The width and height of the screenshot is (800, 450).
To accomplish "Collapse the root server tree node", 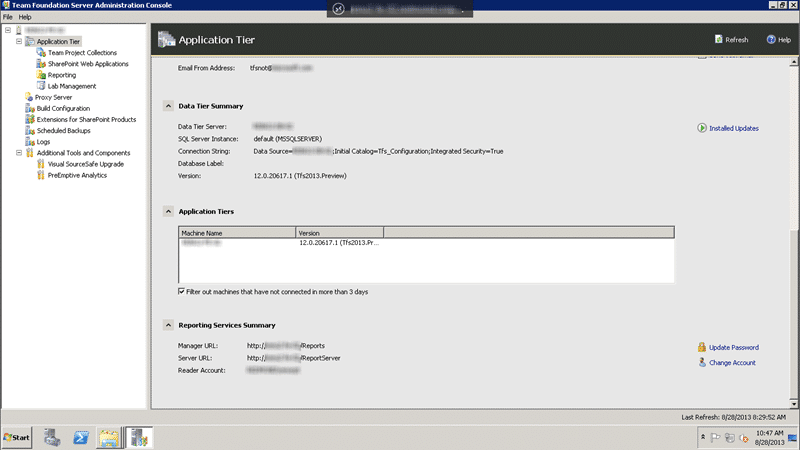I will pyautogui.click(x=8, y=30).
